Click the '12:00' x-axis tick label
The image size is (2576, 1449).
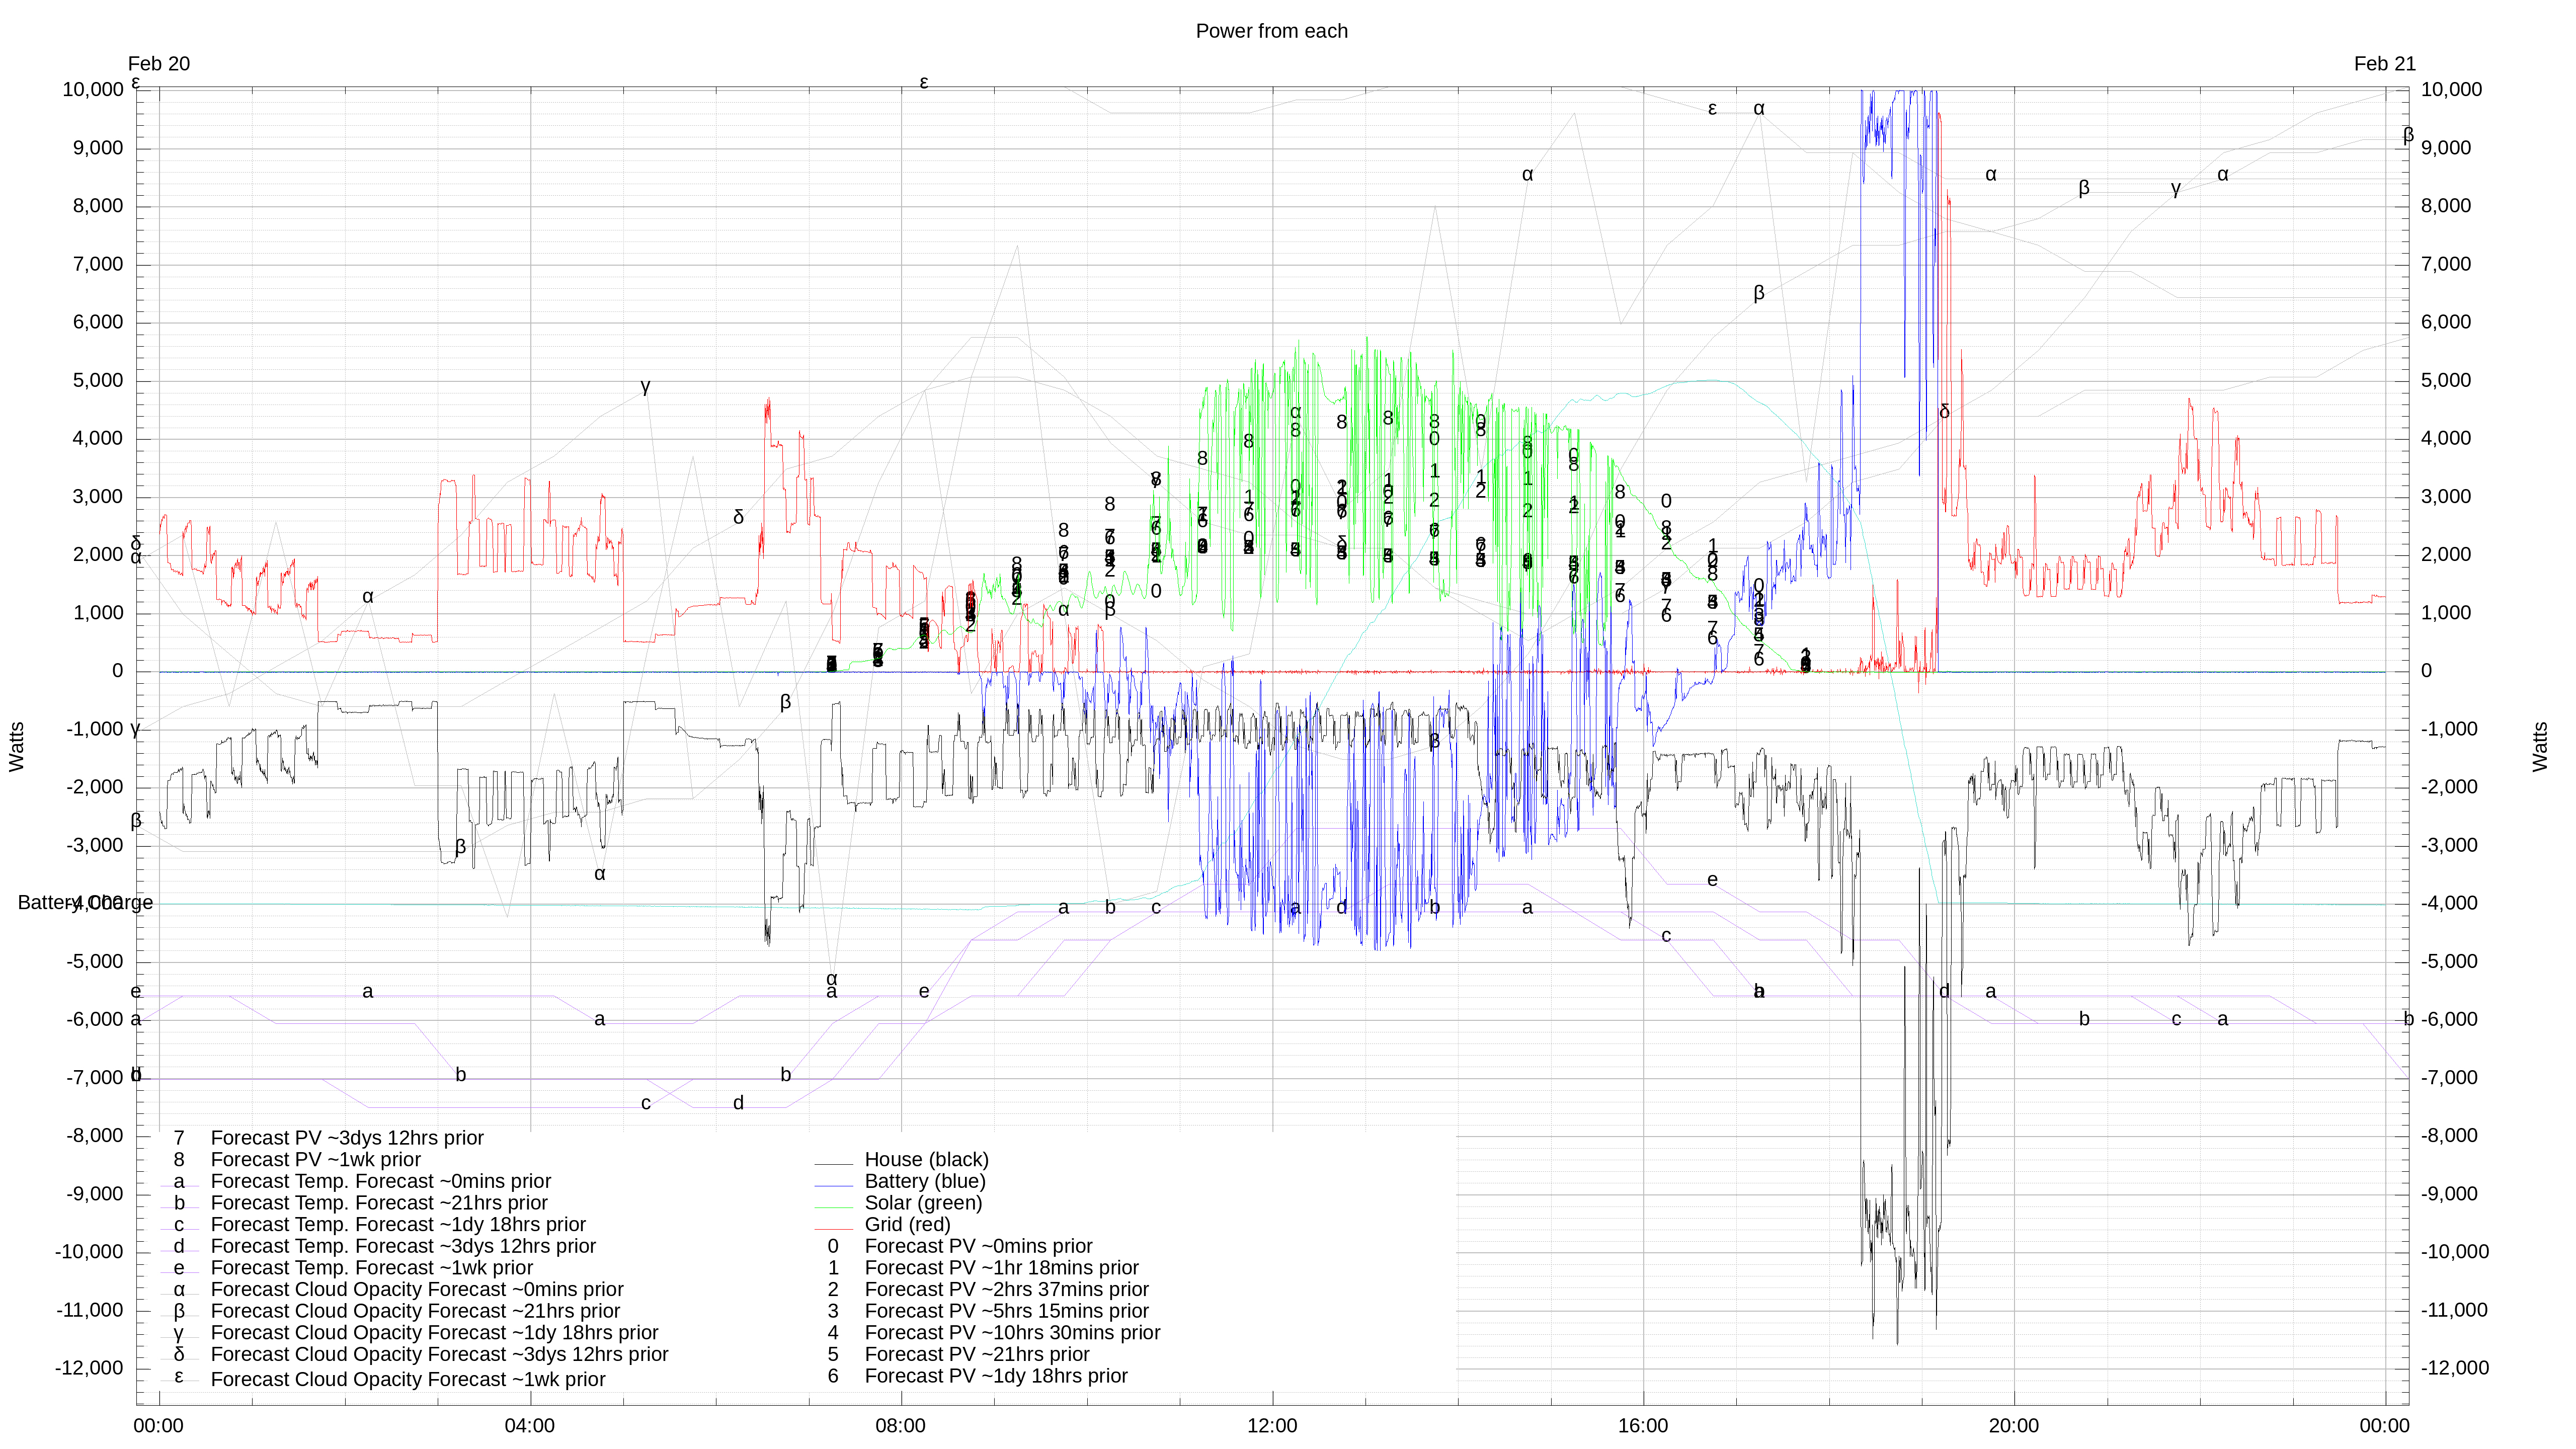click(x=1272, y=1426)
